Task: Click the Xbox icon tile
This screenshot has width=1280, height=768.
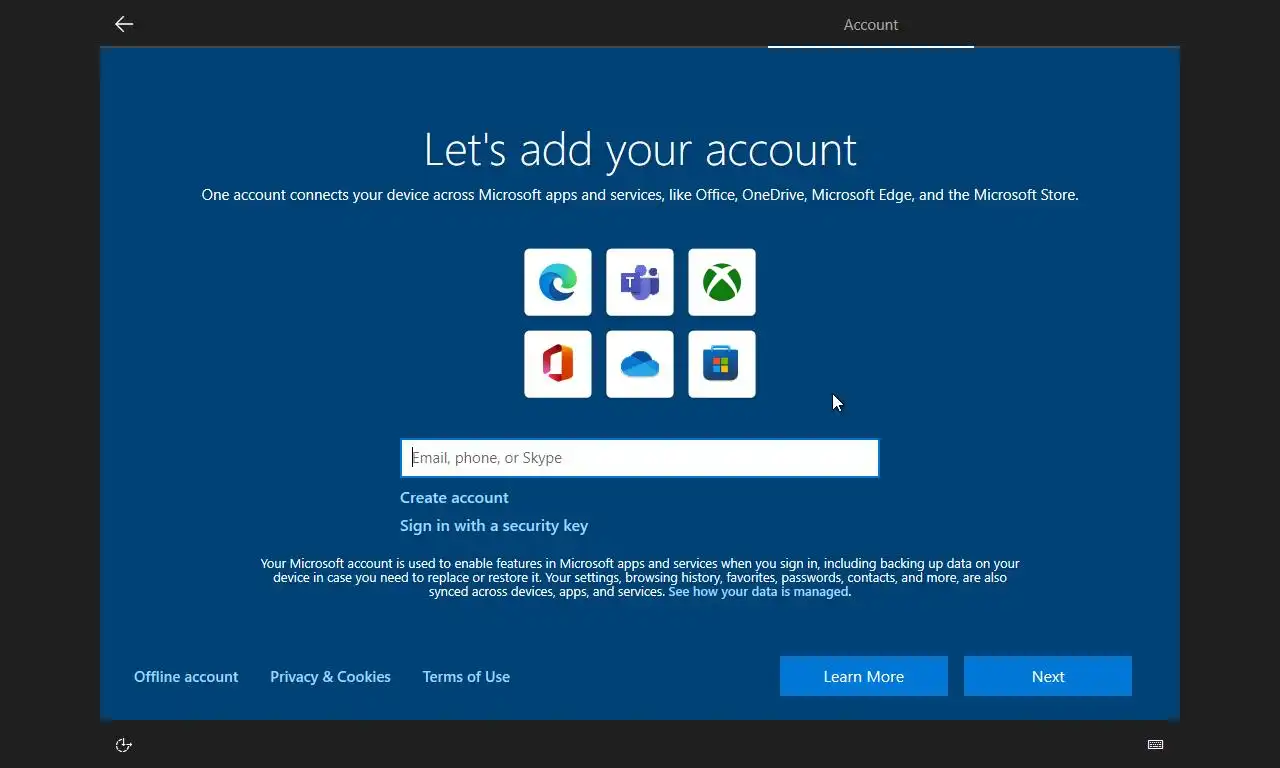Action: pyautogui.click(x=722, y=282)
